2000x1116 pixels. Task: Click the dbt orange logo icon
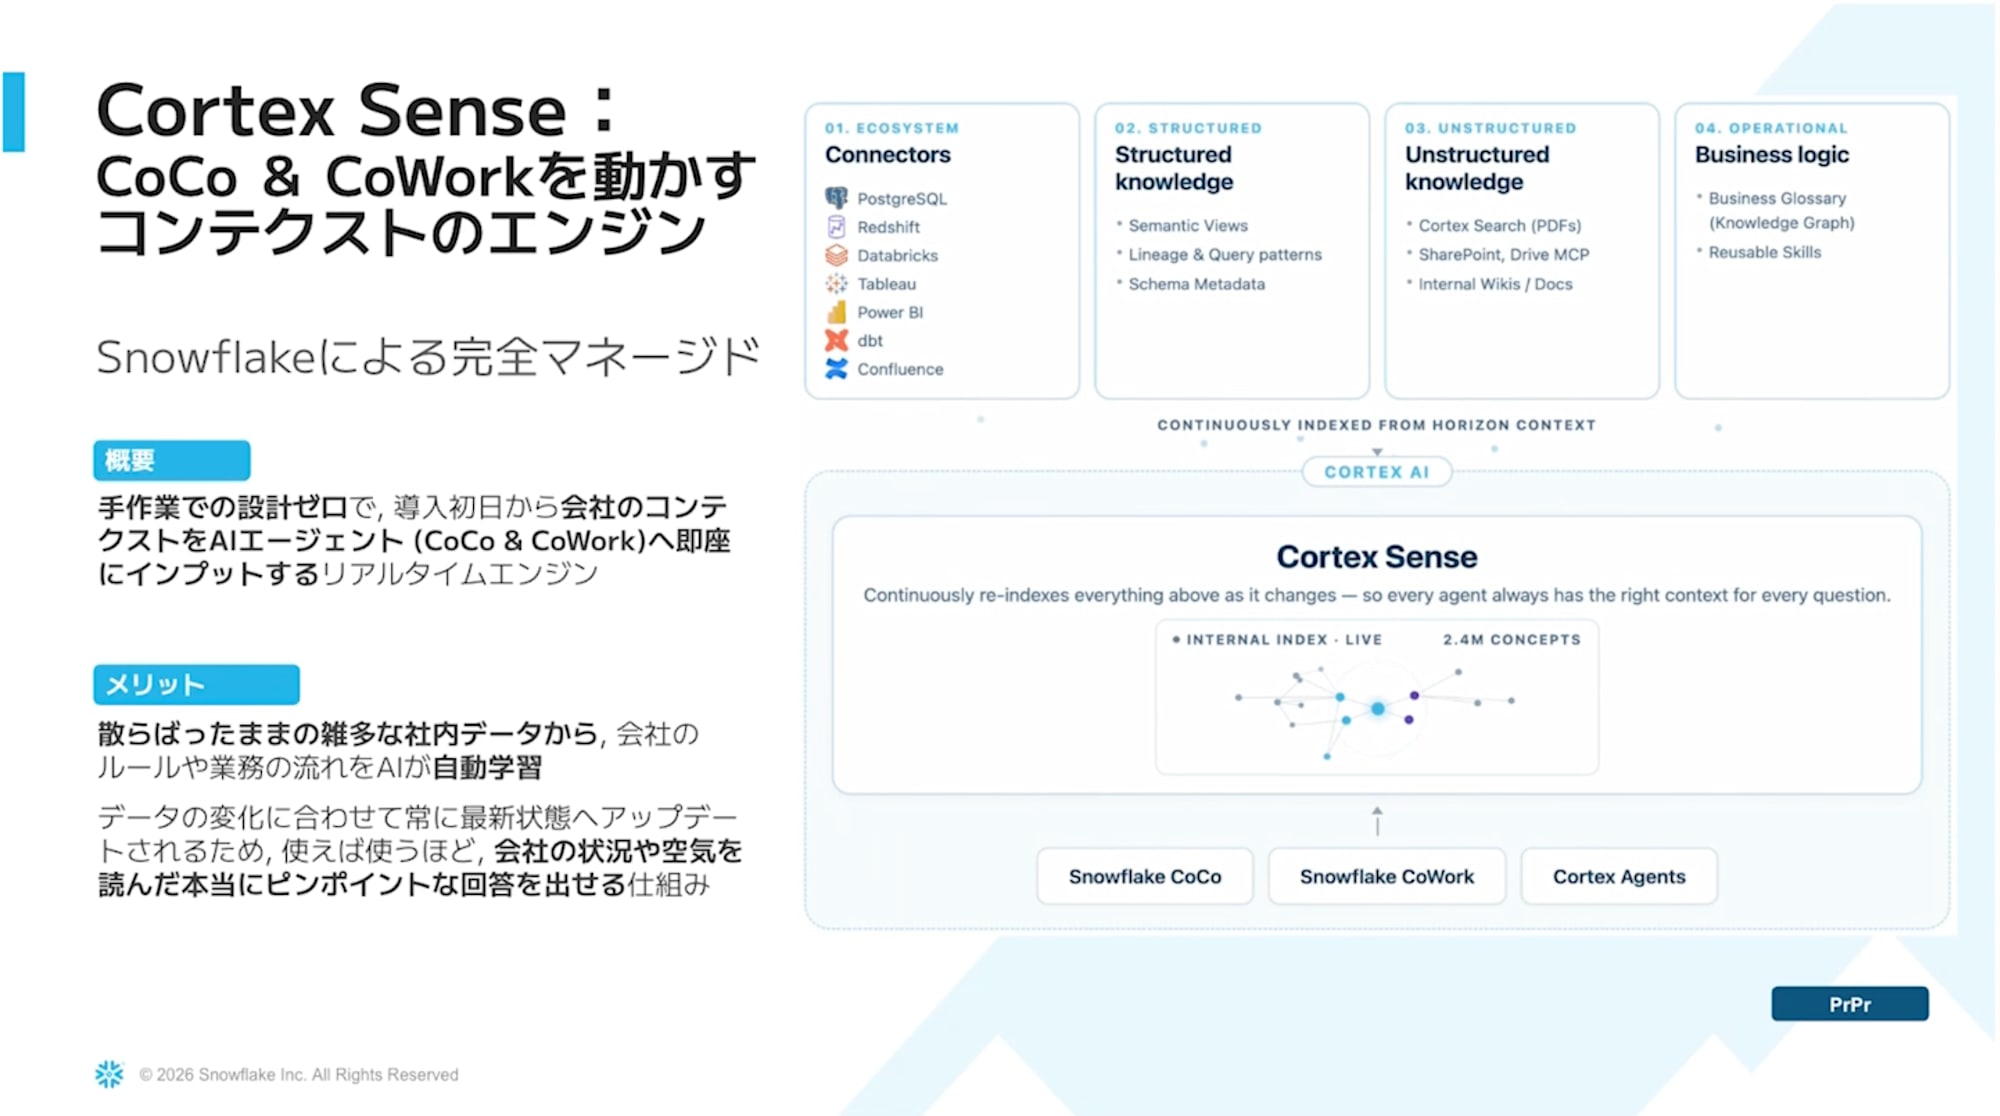pyautogui.click(x=836, y=341)
